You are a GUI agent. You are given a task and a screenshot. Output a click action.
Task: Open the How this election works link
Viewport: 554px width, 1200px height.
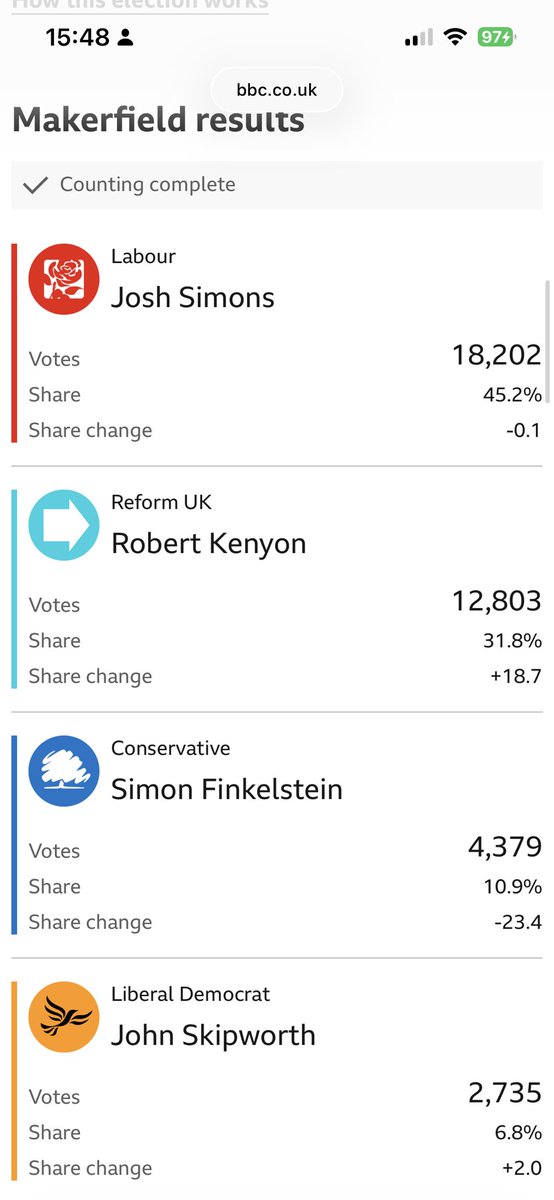140,5
